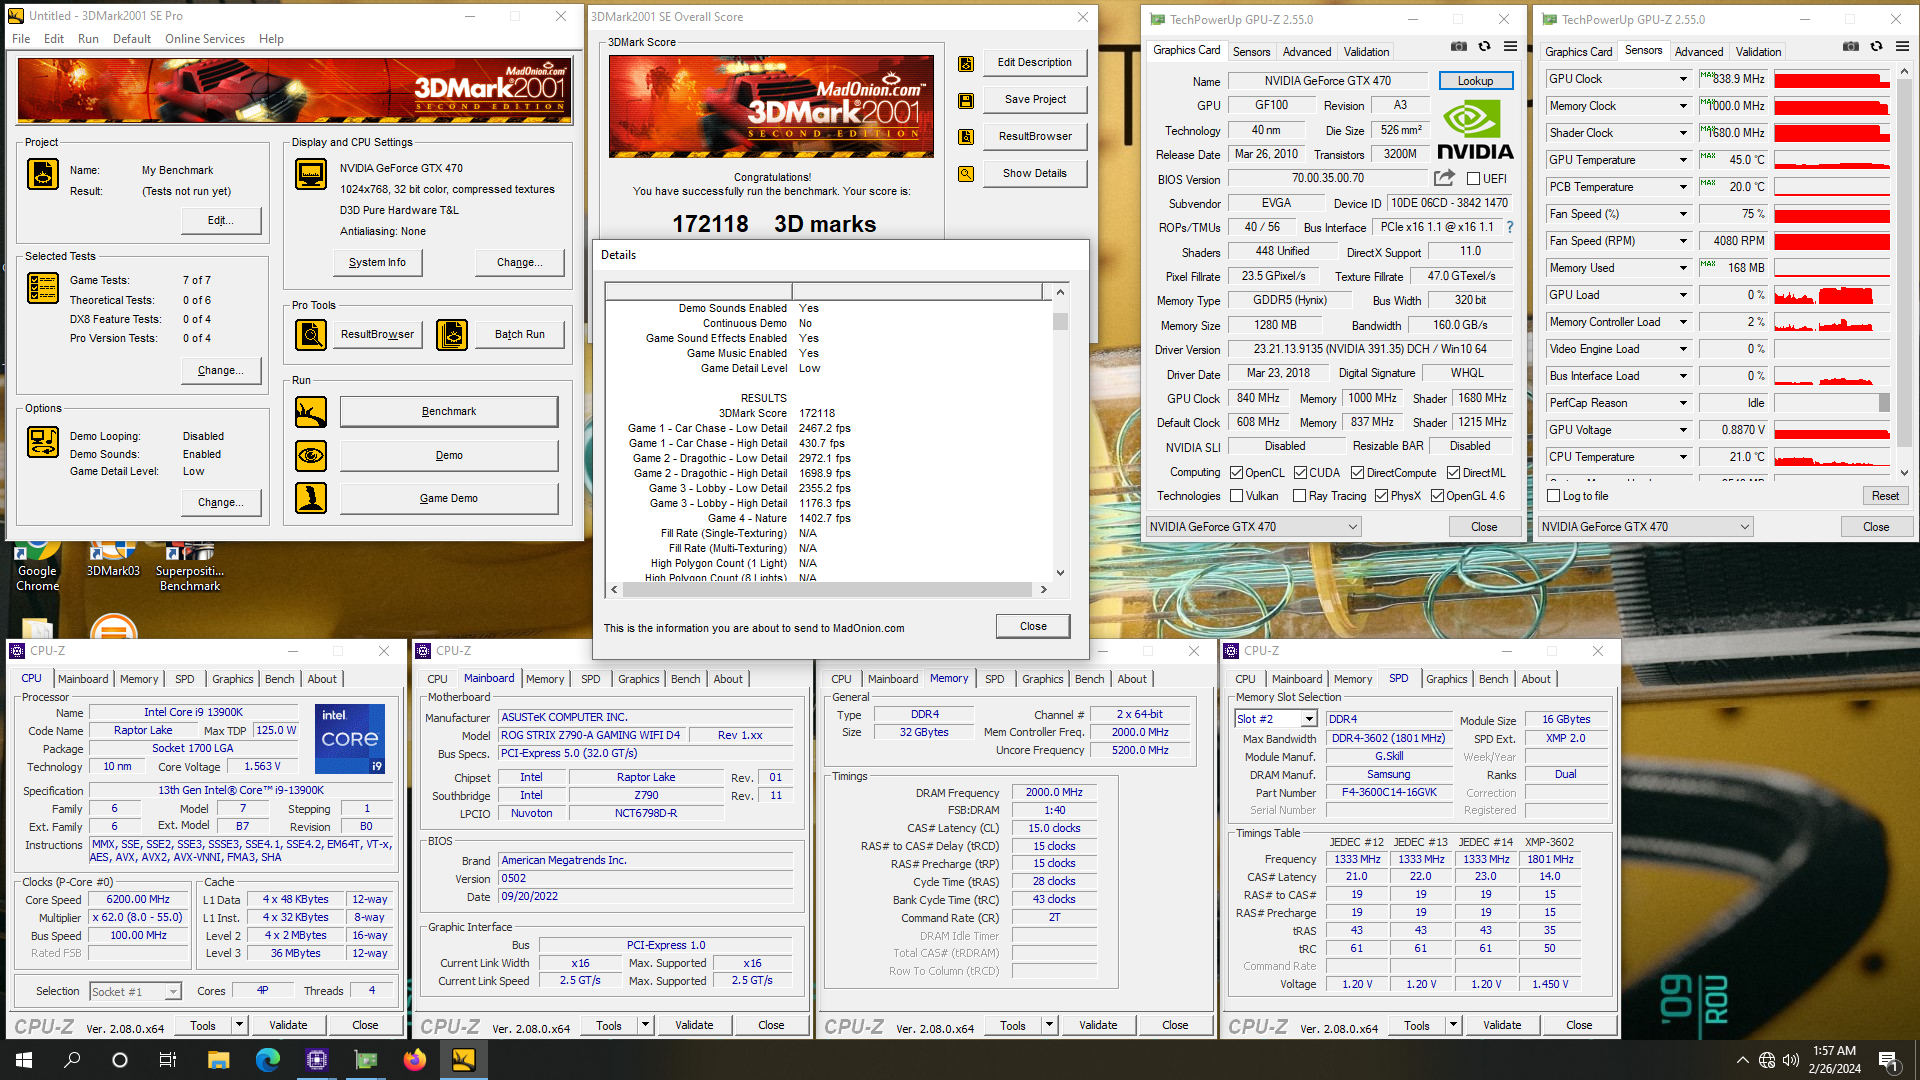Image resolution: width=1920 pixels, height=1080 pixels.
Task: Switch to Bench tab in CPU-Z Memory window
Action: [1089, 679]
